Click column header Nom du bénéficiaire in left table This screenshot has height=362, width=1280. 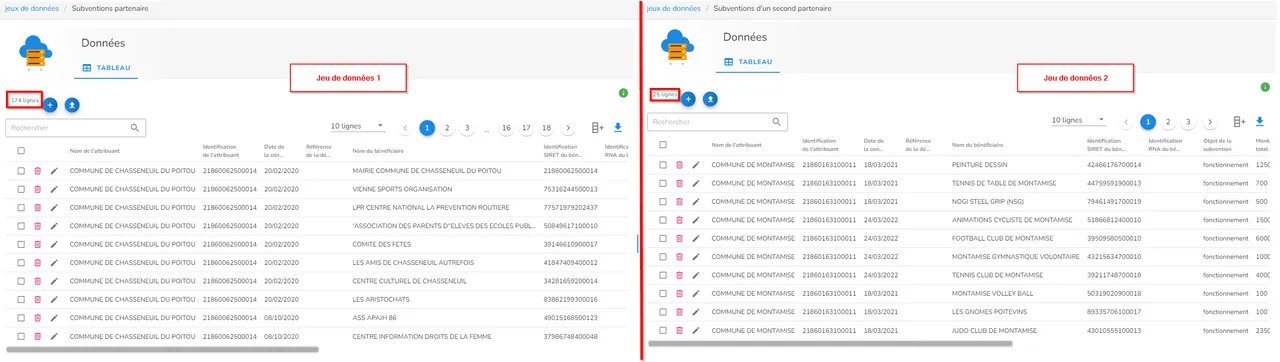[378, 151]
